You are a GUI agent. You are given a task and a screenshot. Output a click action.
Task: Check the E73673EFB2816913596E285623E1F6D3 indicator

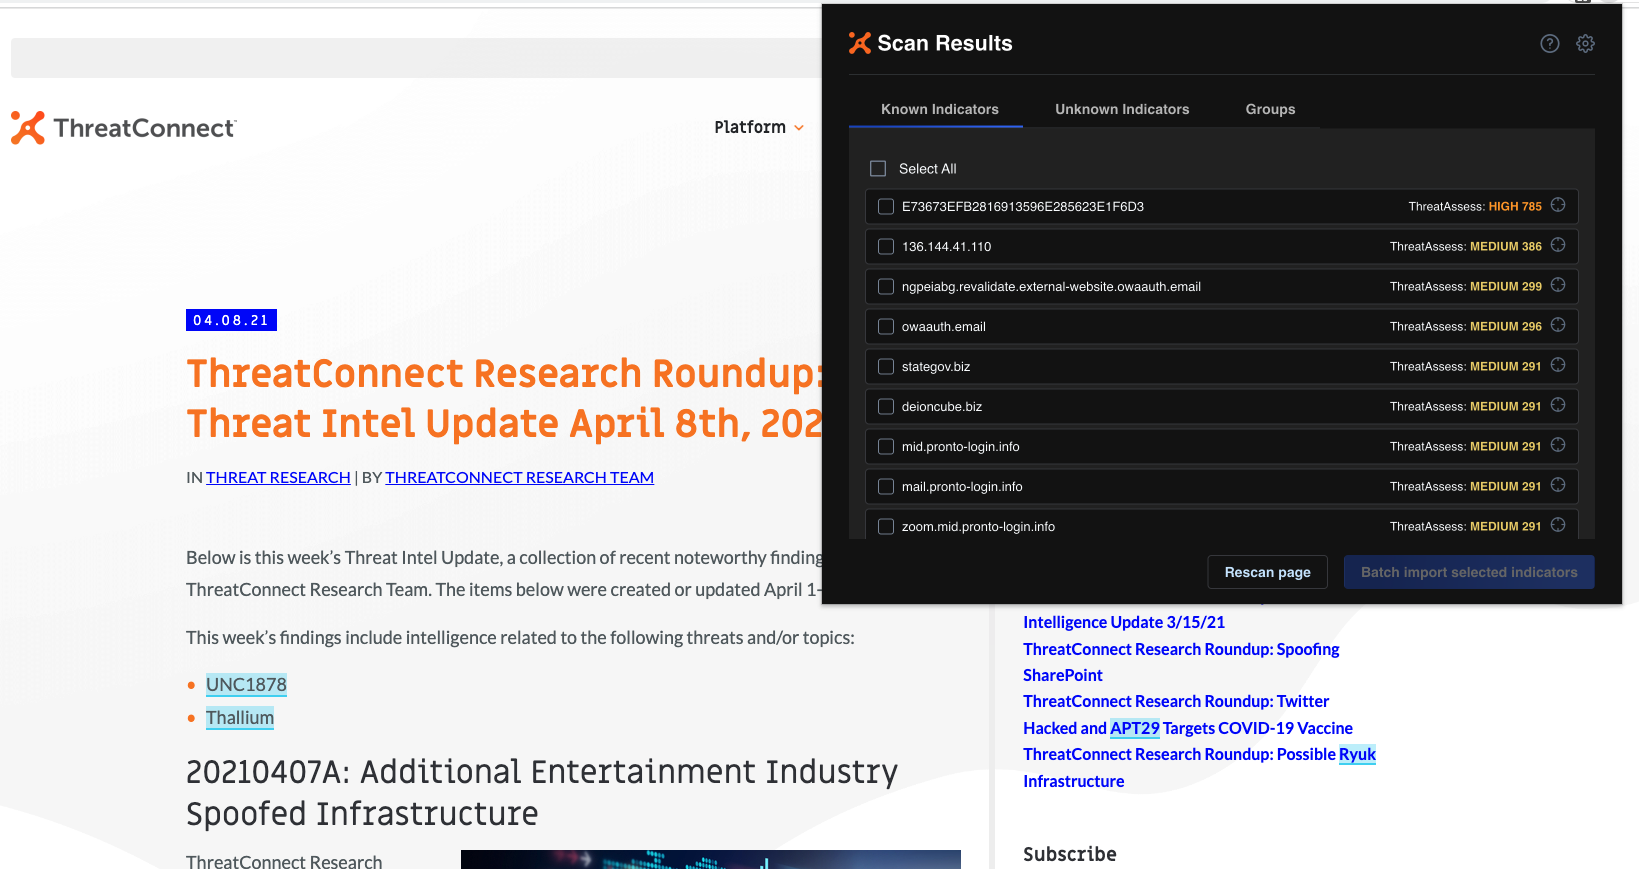coord(886,206)
